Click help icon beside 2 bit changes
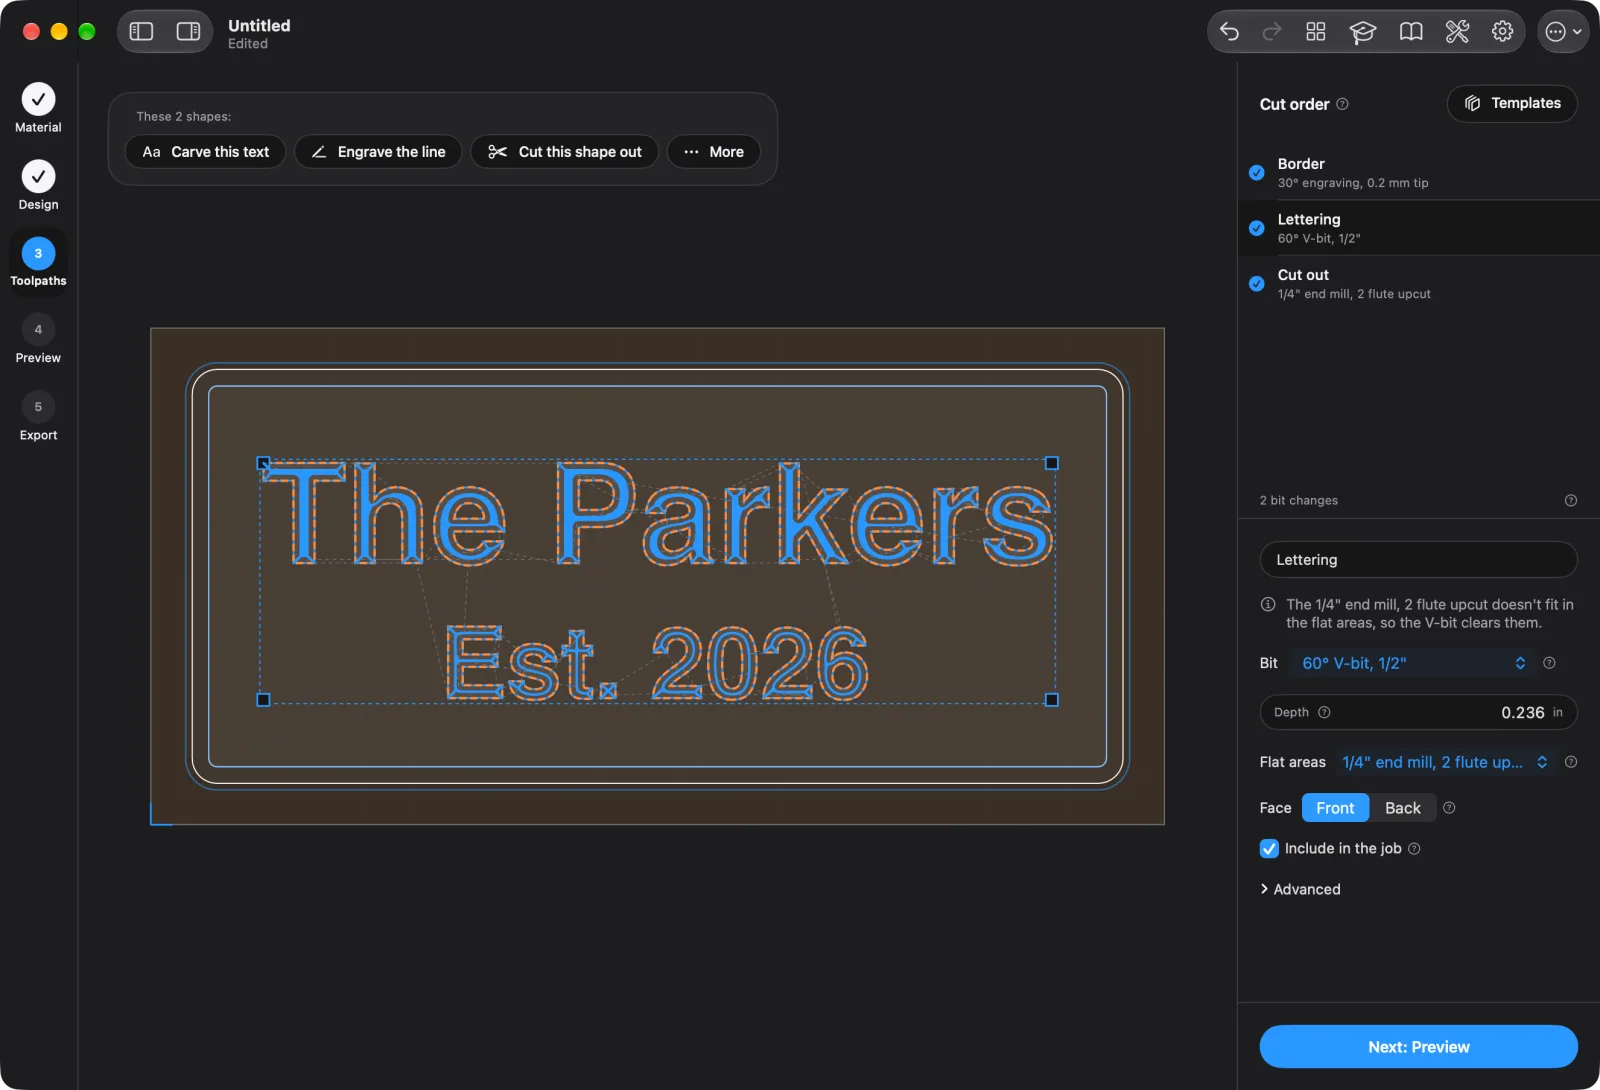1600x1090 pixels. [1571, 500]
